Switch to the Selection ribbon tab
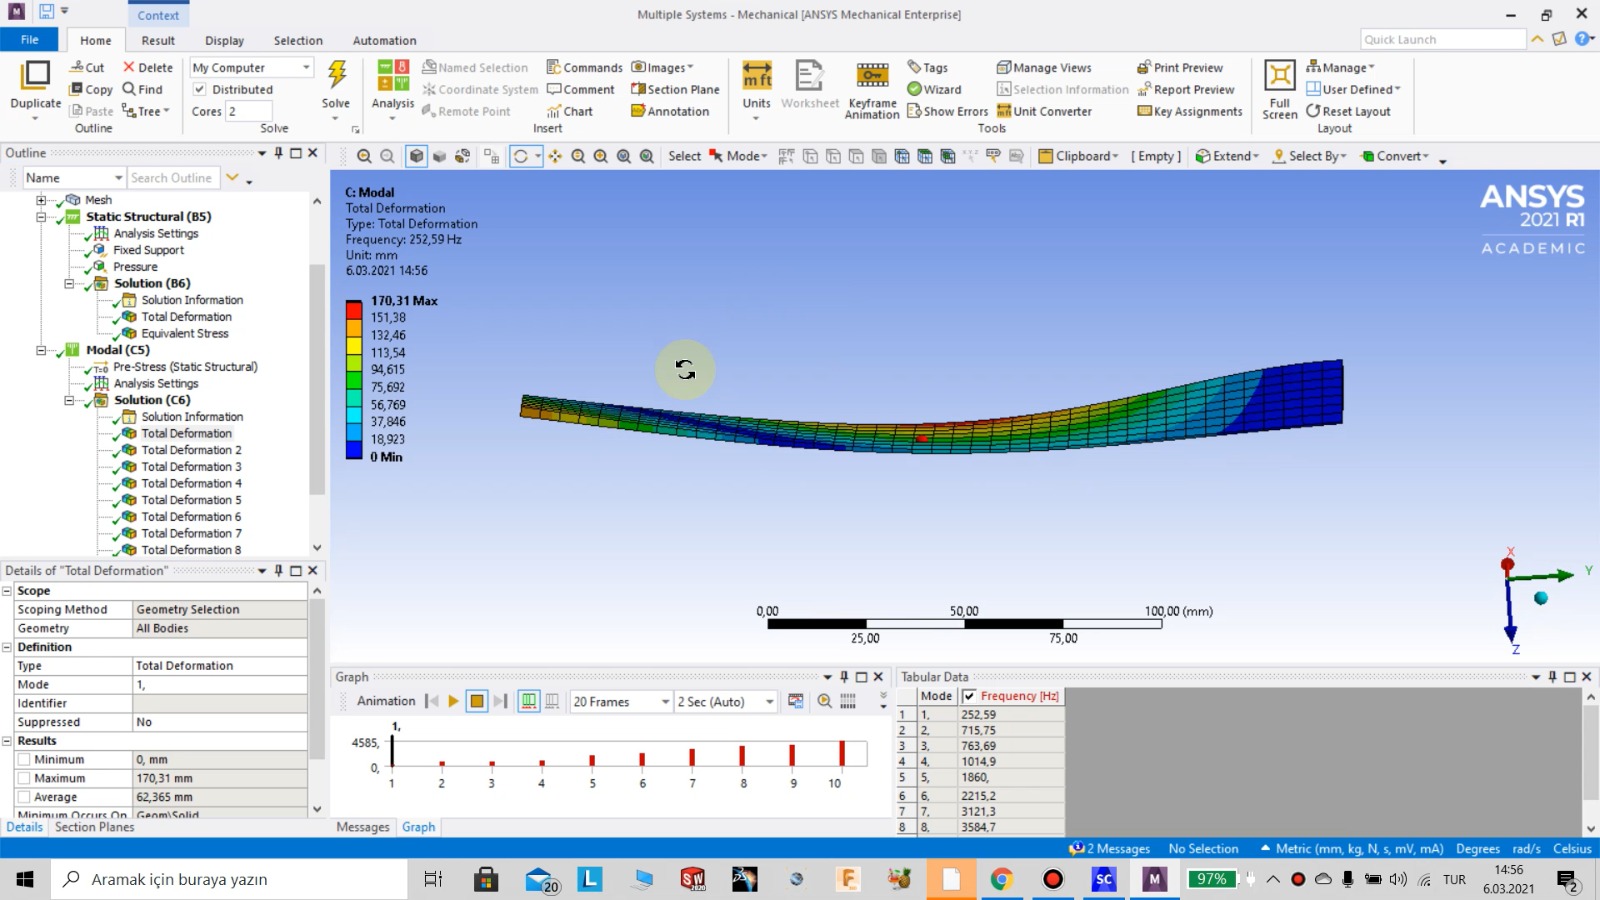 point(298,41)
